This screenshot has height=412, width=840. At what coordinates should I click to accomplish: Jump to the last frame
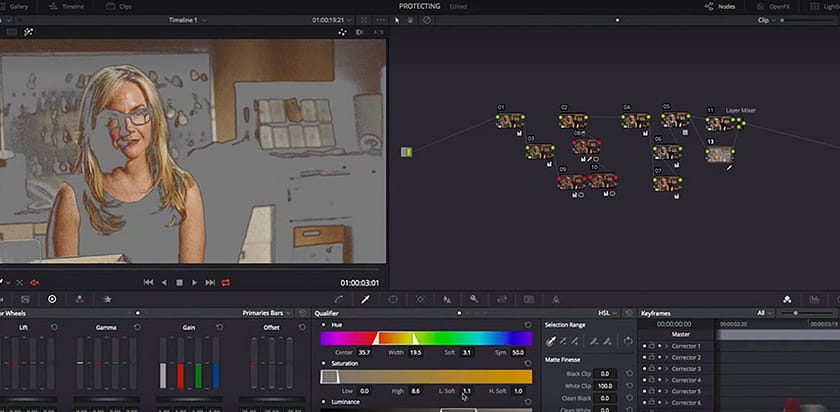click(210, 282)
